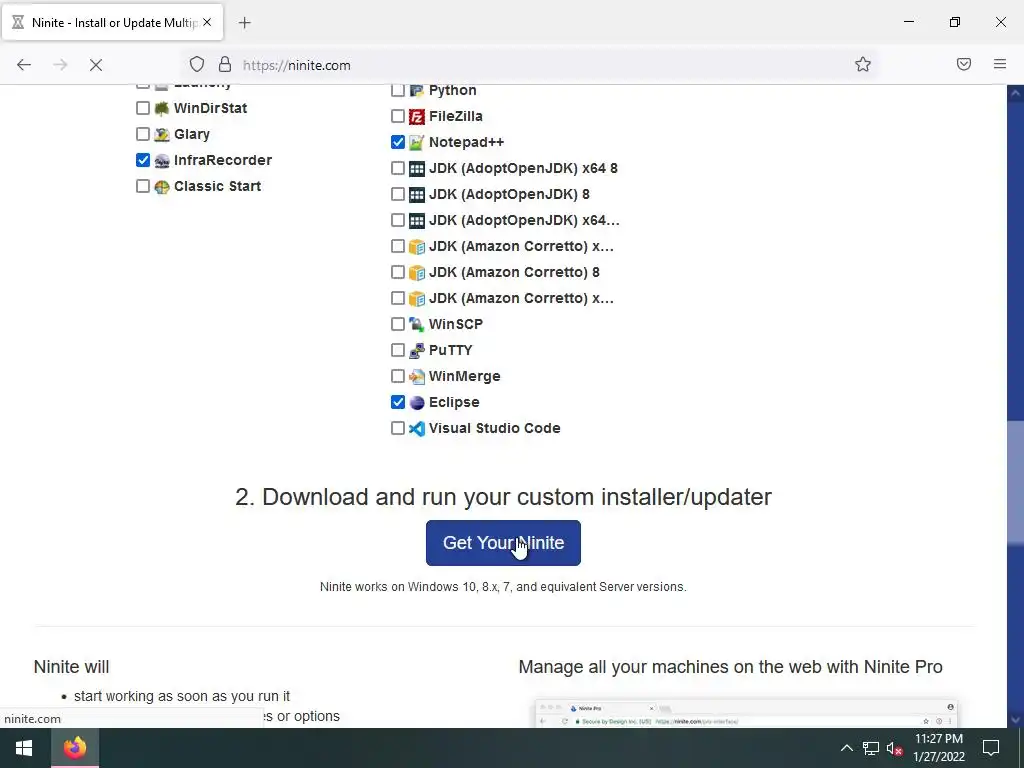Click the 'JDK (AdoptOpenJDK) x64...' label

pyautogui.click(x=524, y=220)
